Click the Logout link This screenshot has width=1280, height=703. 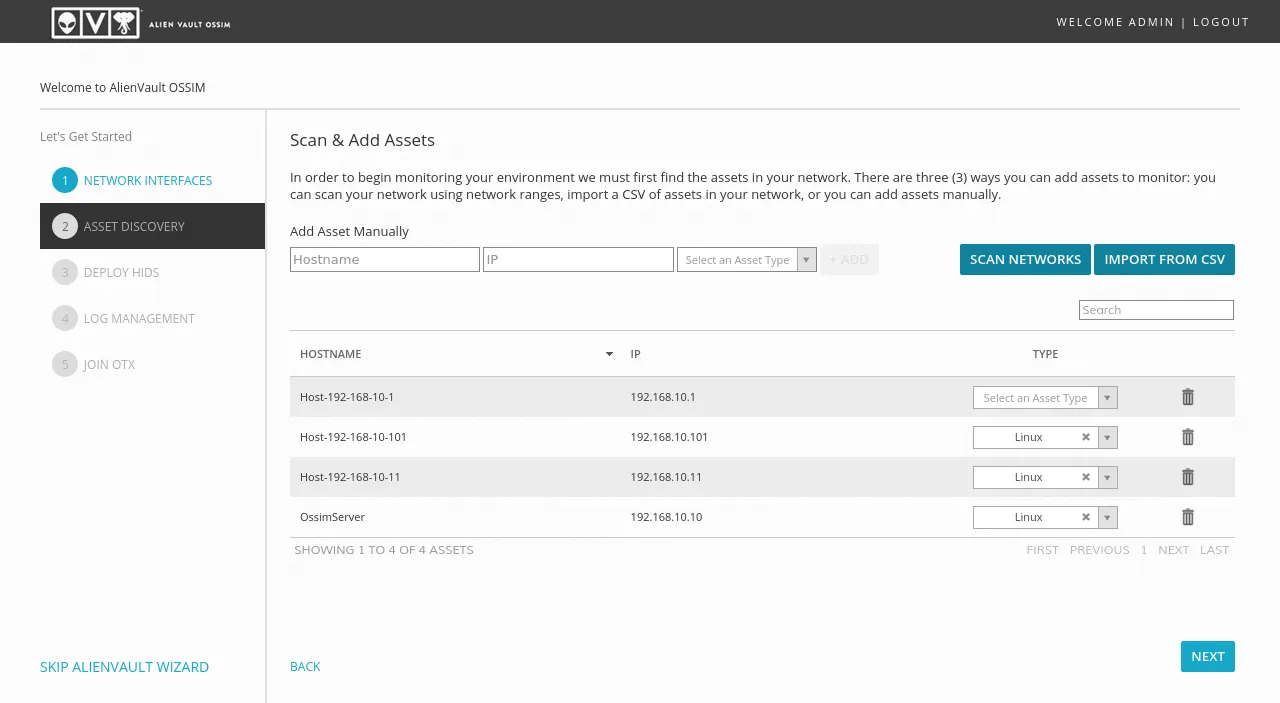[x=1220, y=22]
